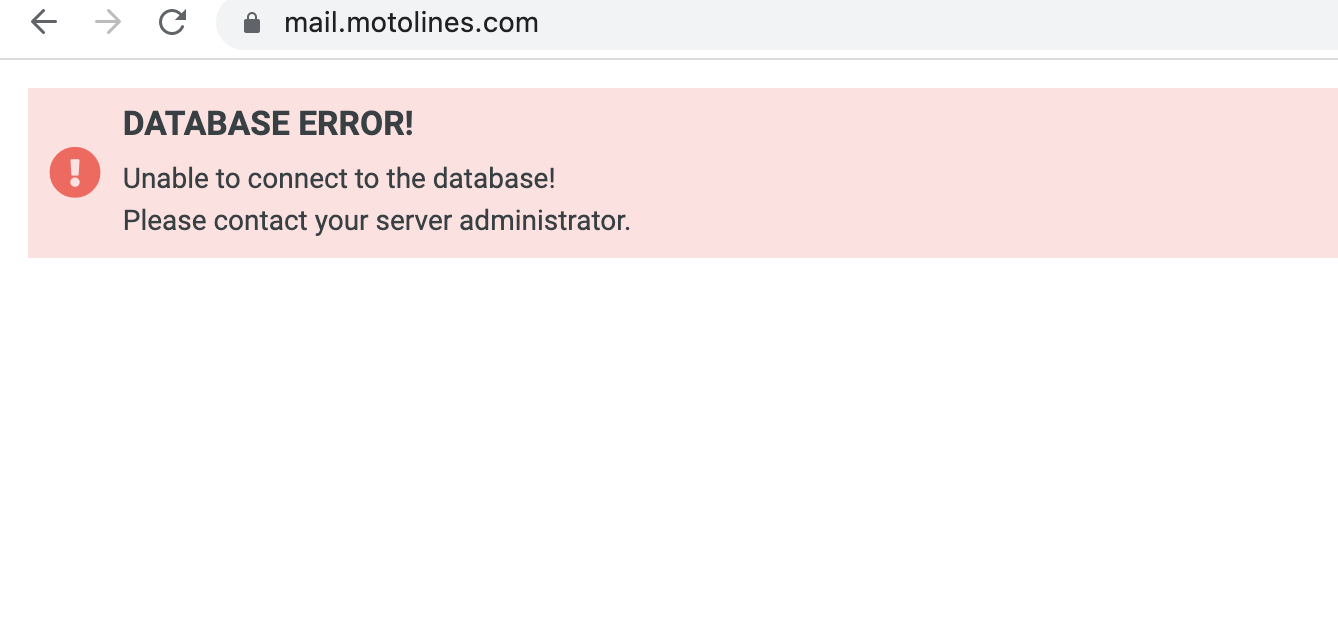The image size is (1338, 642).
Task: Click "Unable to connect to the database!" message
Action: coord(339,179)
